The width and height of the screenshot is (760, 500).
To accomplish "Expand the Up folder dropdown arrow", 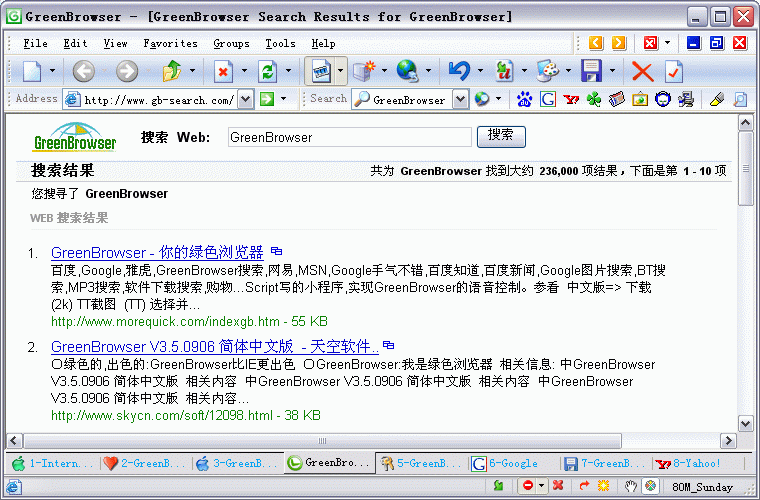I will (x=192, y=71).
